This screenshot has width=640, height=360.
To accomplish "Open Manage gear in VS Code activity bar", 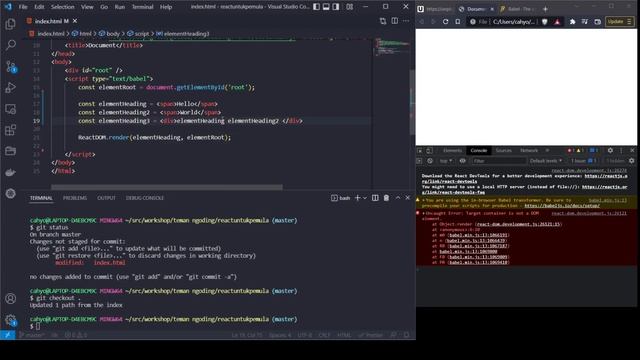I will [11, 320].
